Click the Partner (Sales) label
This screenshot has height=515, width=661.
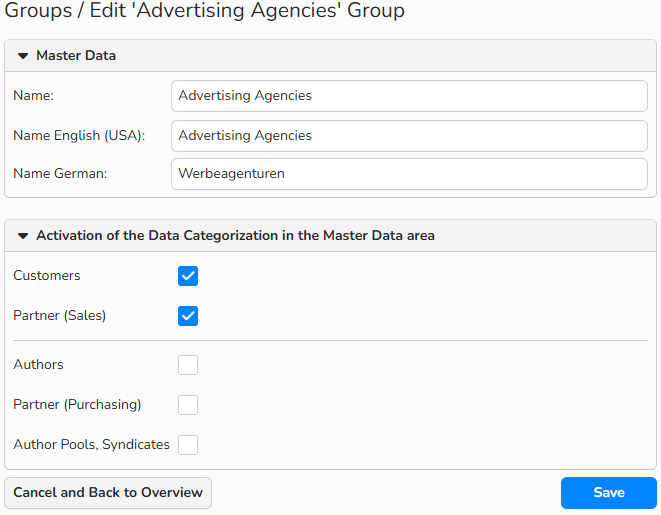pos(59,316)
